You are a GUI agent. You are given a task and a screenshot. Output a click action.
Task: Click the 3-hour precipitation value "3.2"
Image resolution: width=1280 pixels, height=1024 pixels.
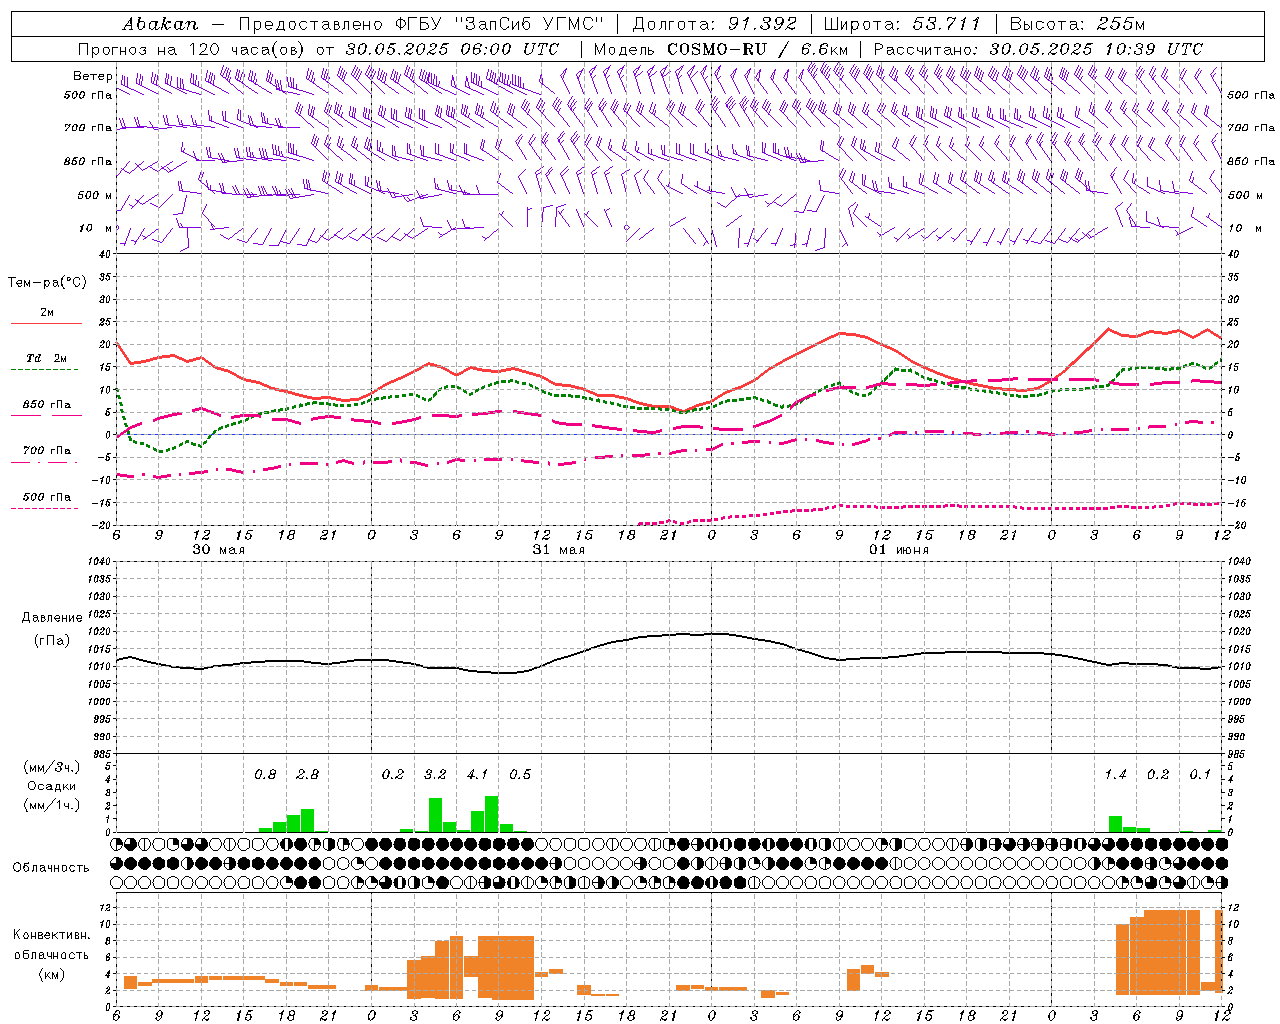[435, 775]
